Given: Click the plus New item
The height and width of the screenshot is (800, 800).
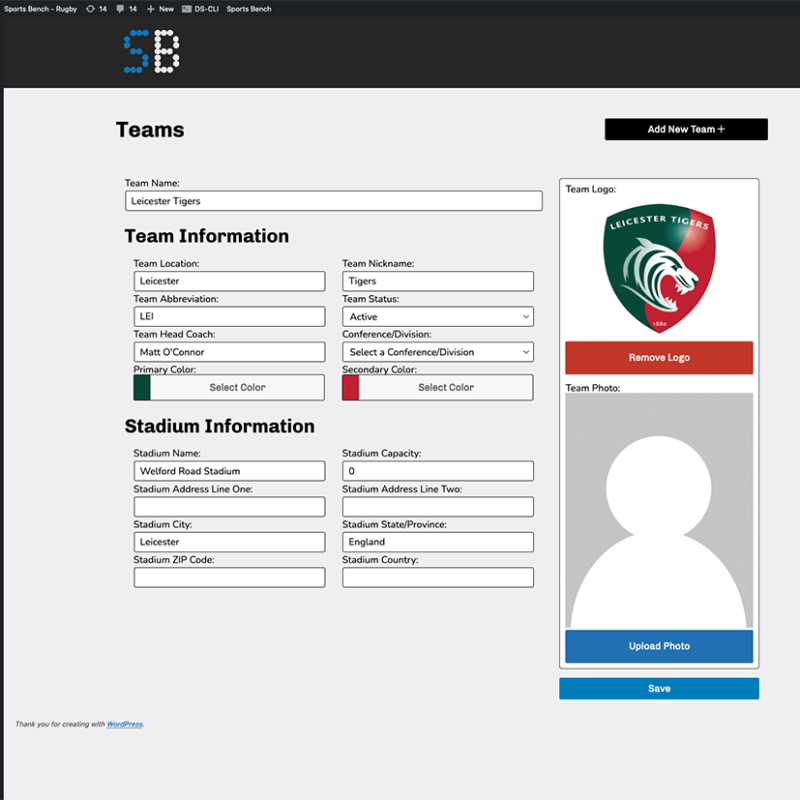Looking at the screenshot, I should [x=160, y=9].
